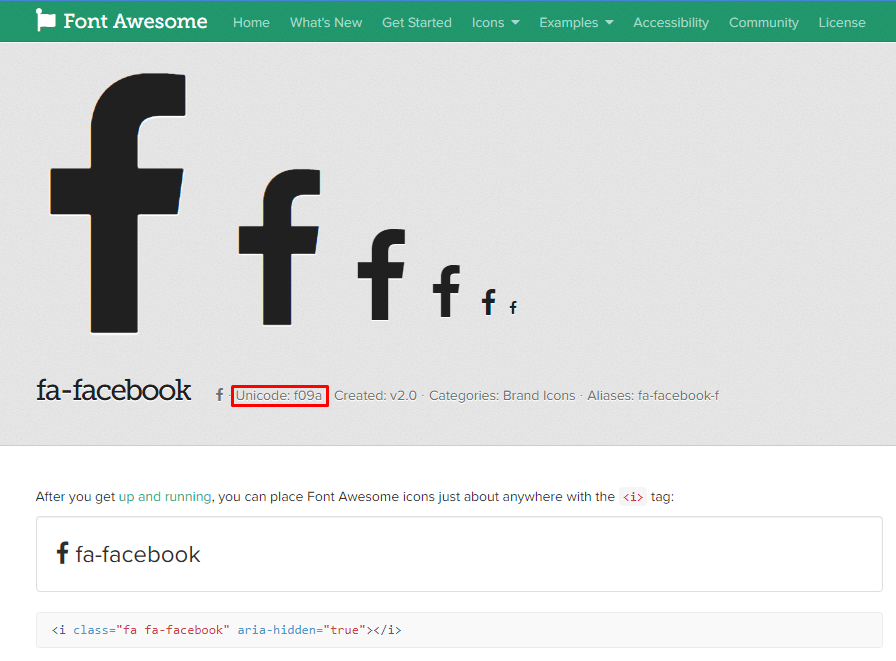
Task: Expand the Examples dropdown menu
Action: (x=576, y=22)
